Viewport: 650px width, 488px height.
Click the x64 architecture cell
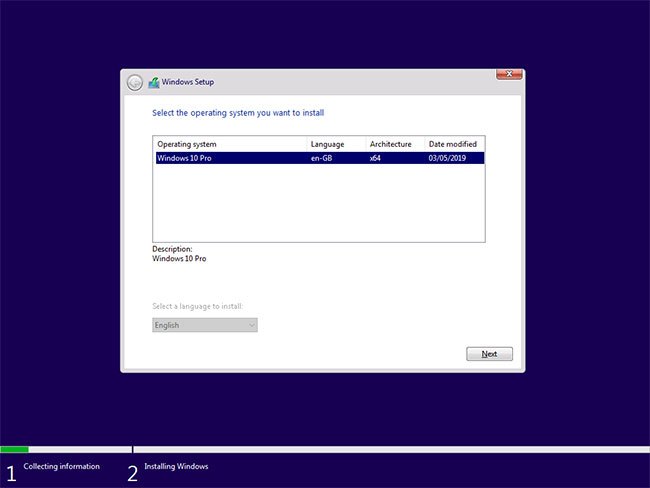[x=375, y=158]
